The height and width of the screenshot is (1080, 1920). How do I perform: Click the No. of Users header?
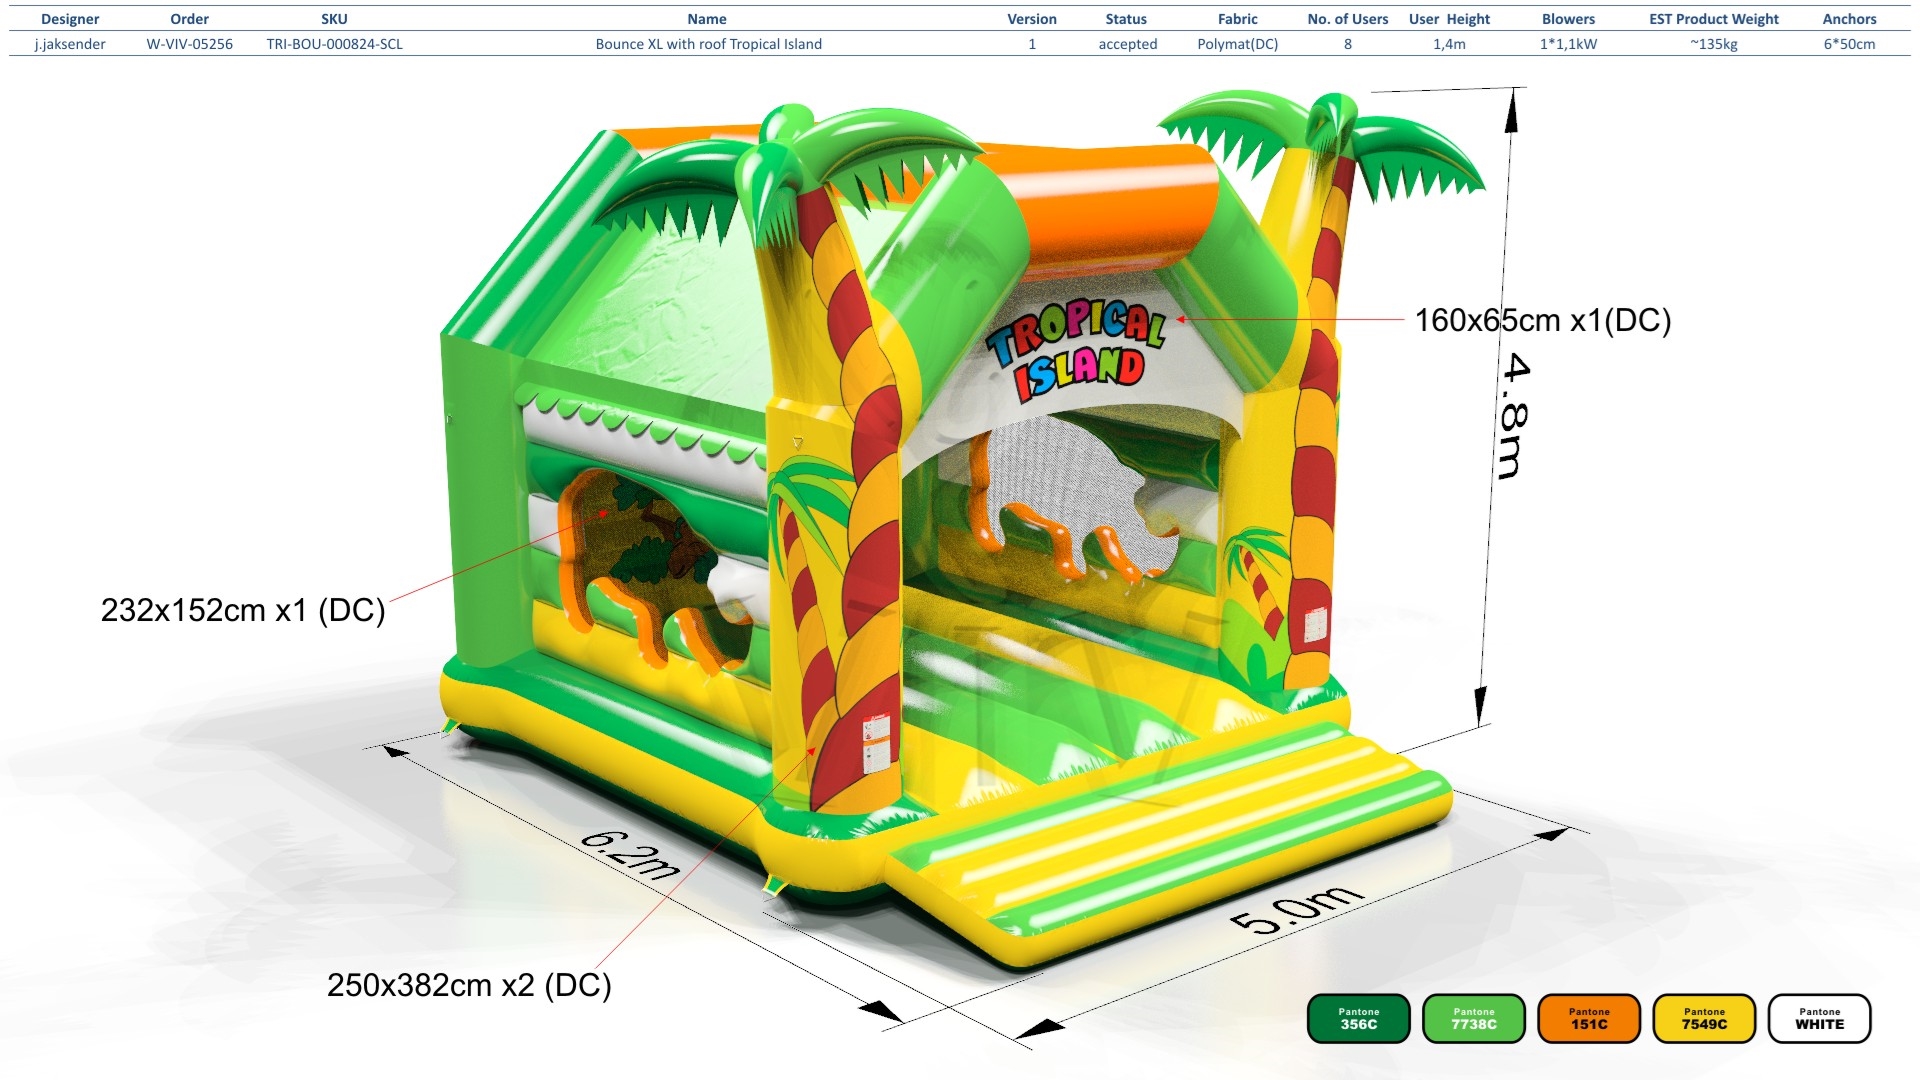(1348, 19)
